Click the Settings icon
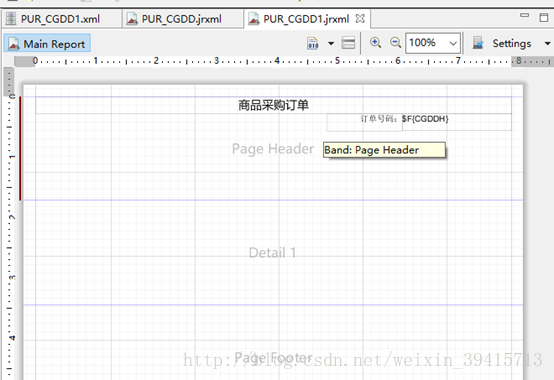The width and height of the screenshot is (554, 380). [x=478, y=43]
